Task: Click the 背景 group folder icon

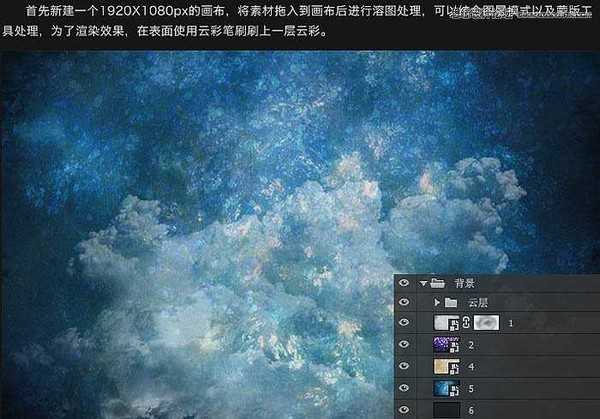Action: (436, 283)
